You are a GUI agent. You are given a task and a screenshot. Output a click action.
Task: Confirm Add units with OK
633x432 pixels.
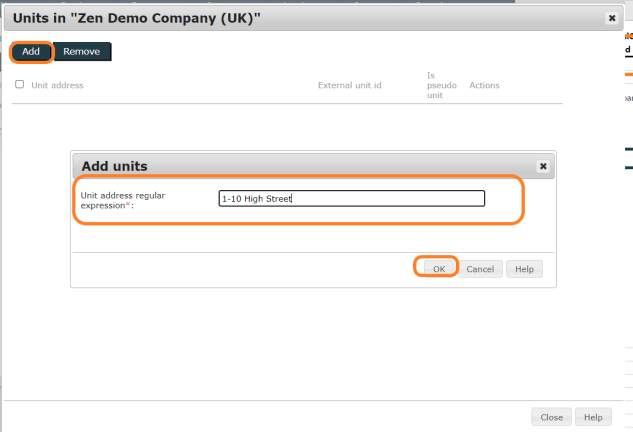click(438, 269)
